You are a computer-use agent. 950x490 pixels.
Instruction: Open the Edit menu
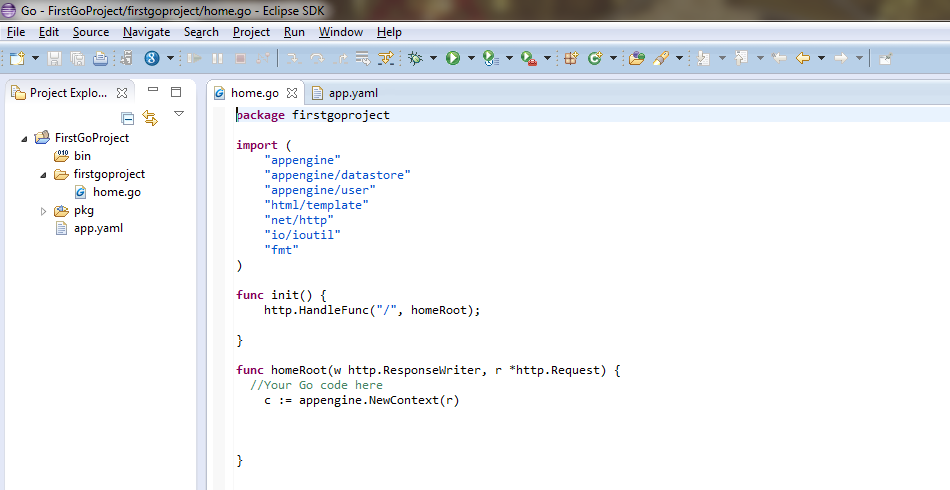pos(48,32)
